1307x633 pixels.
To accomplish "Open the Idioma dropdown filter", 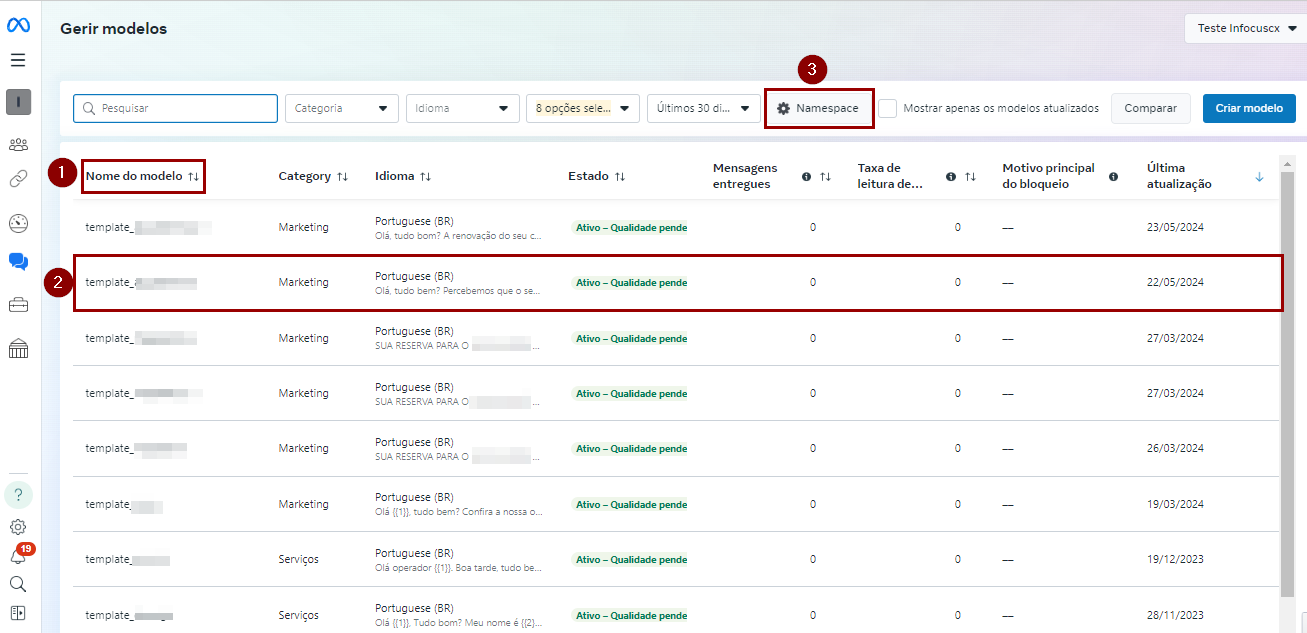I will (x=462, y=108).
